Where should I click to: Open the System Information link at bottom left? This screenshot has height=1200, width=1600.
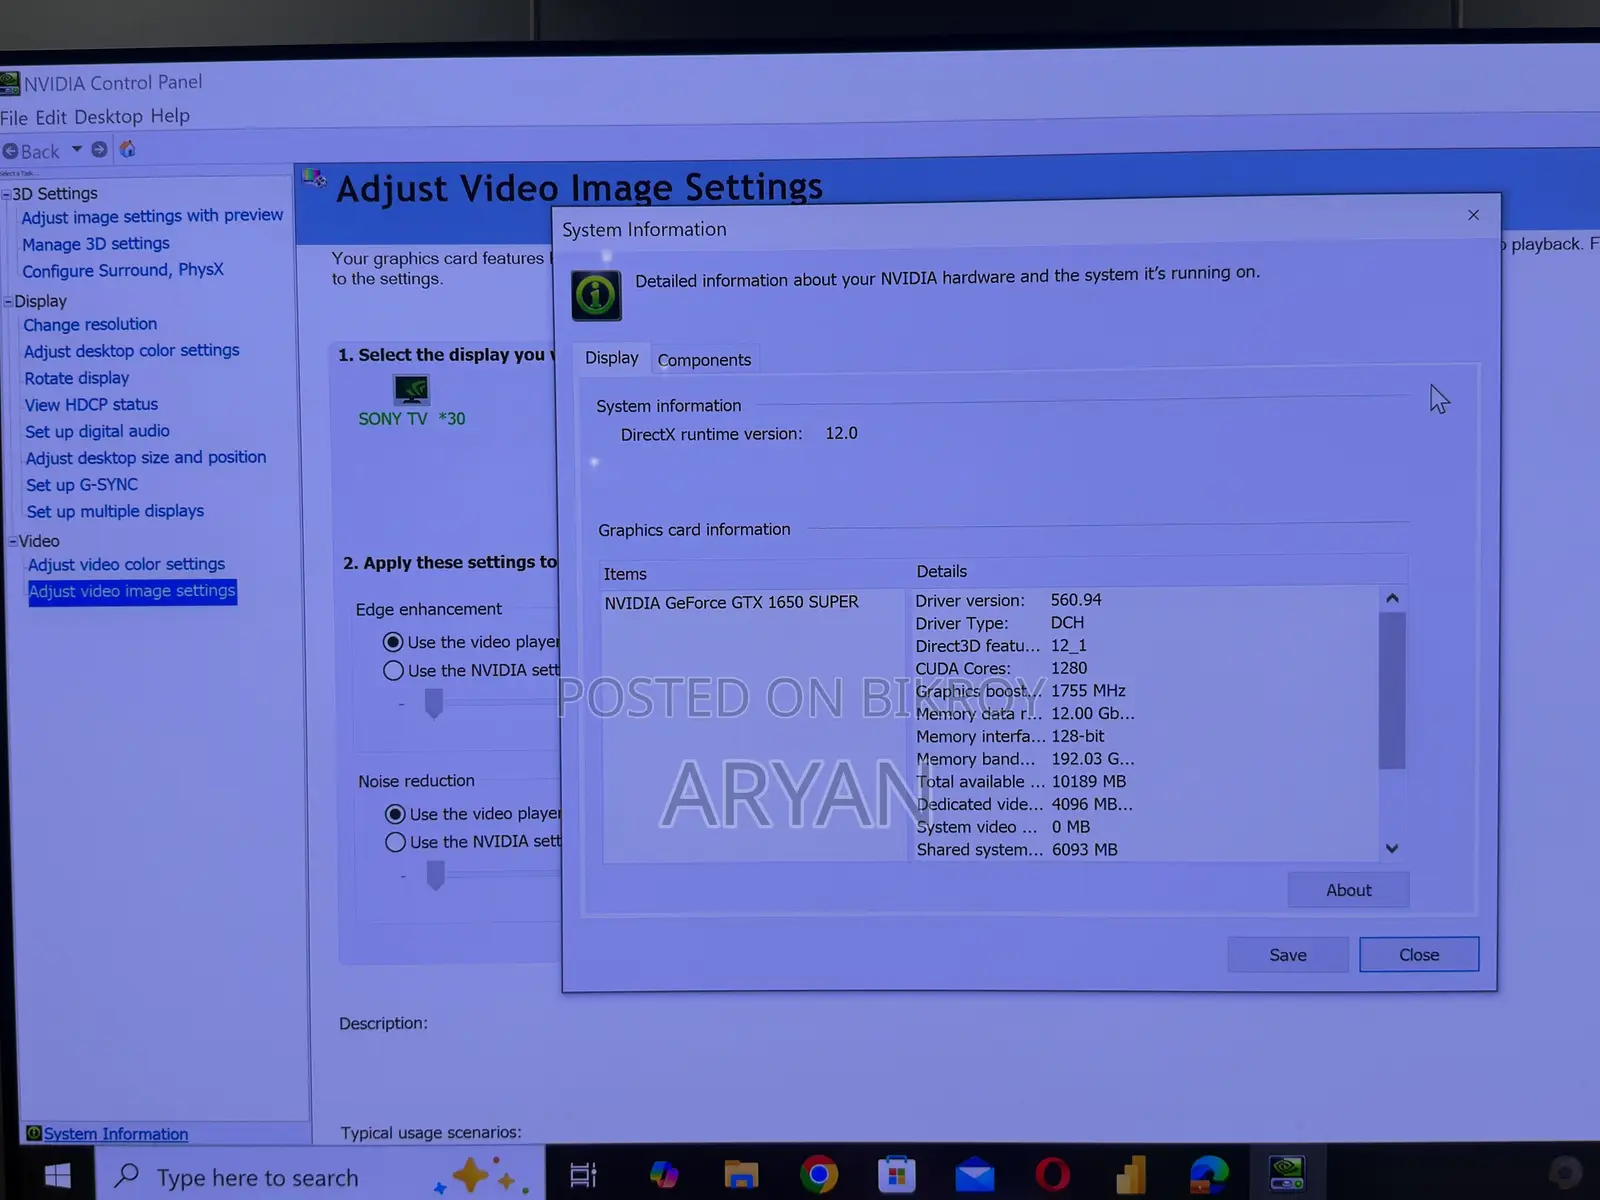115,1134
